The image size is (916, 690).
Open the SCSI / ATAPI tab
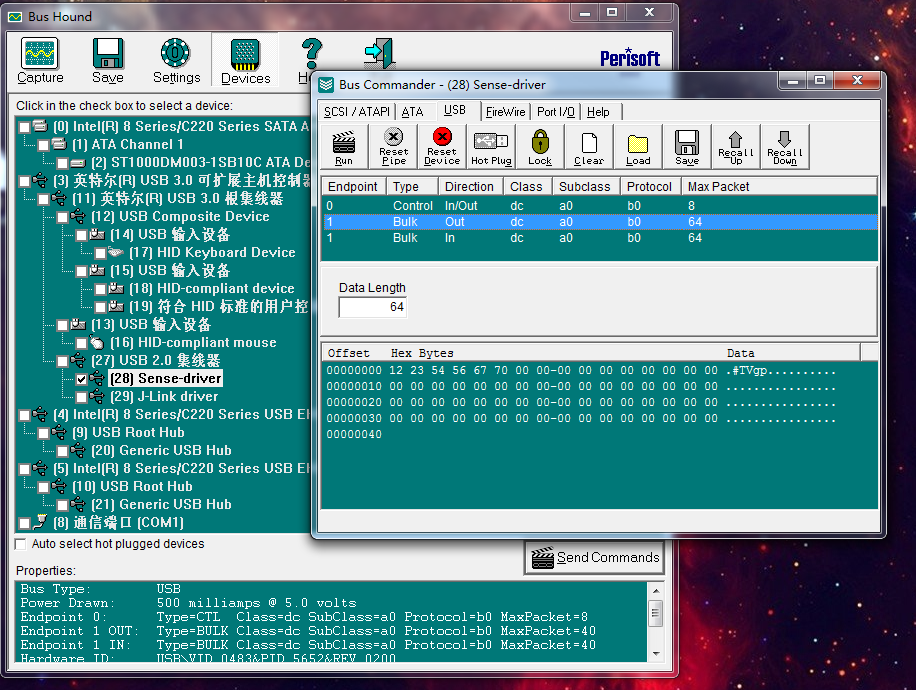coord(357,112)
